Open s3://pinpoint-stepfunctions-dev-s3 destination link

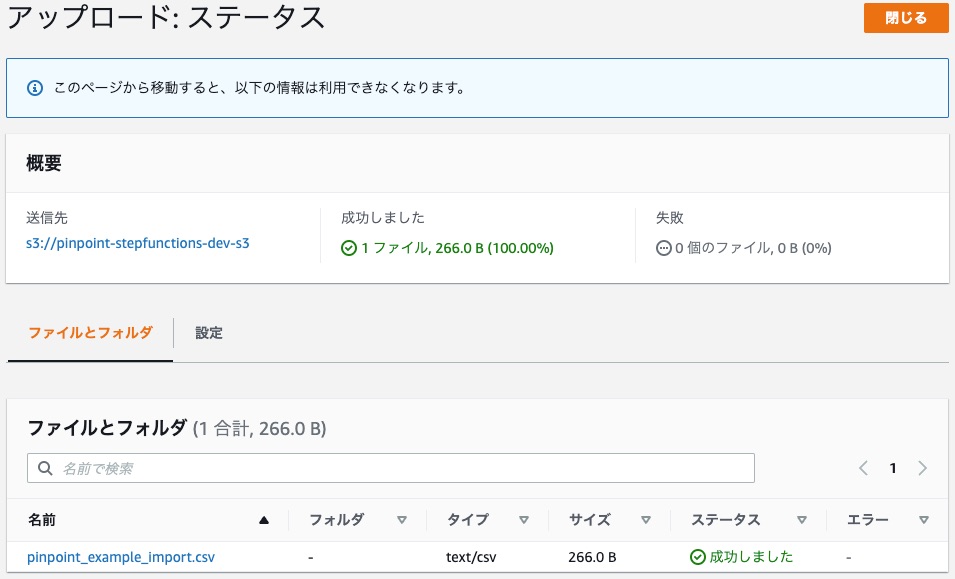138,244
